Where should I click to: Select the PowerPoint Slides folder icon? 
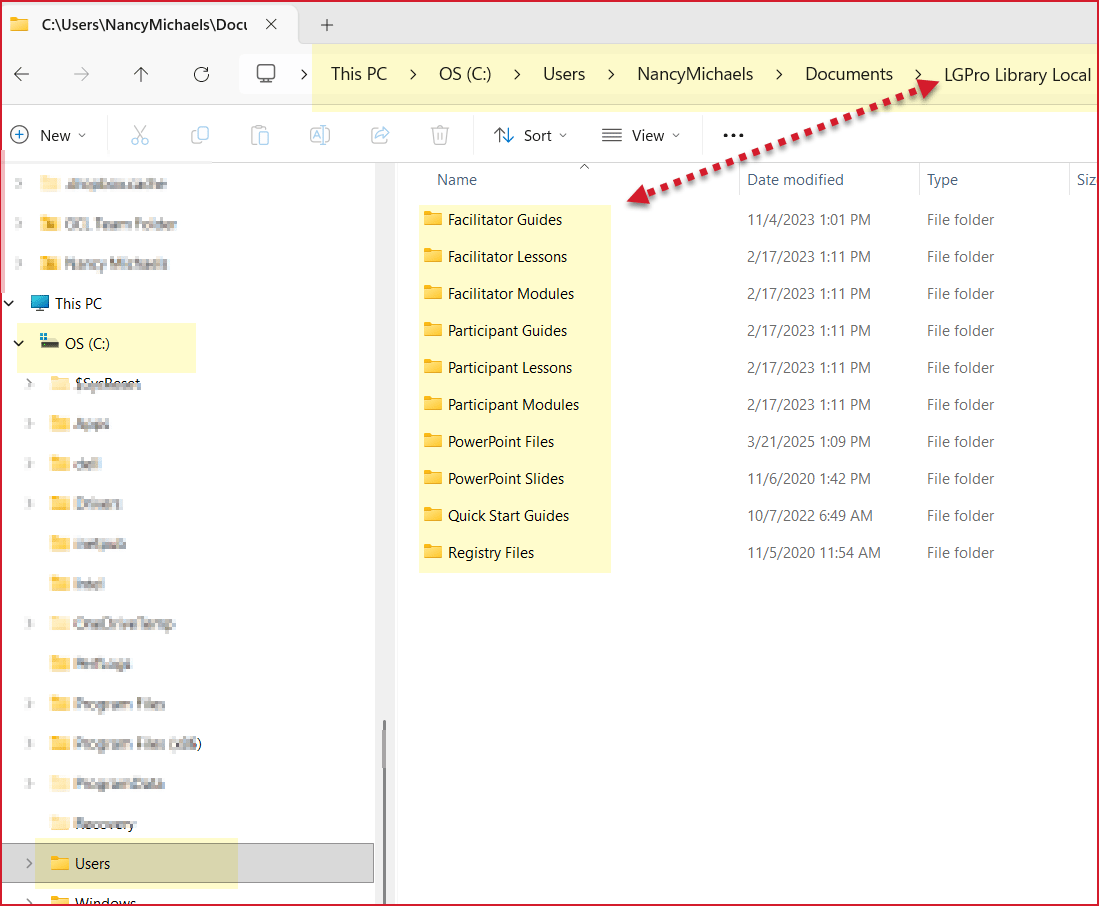tap(433, 479)
